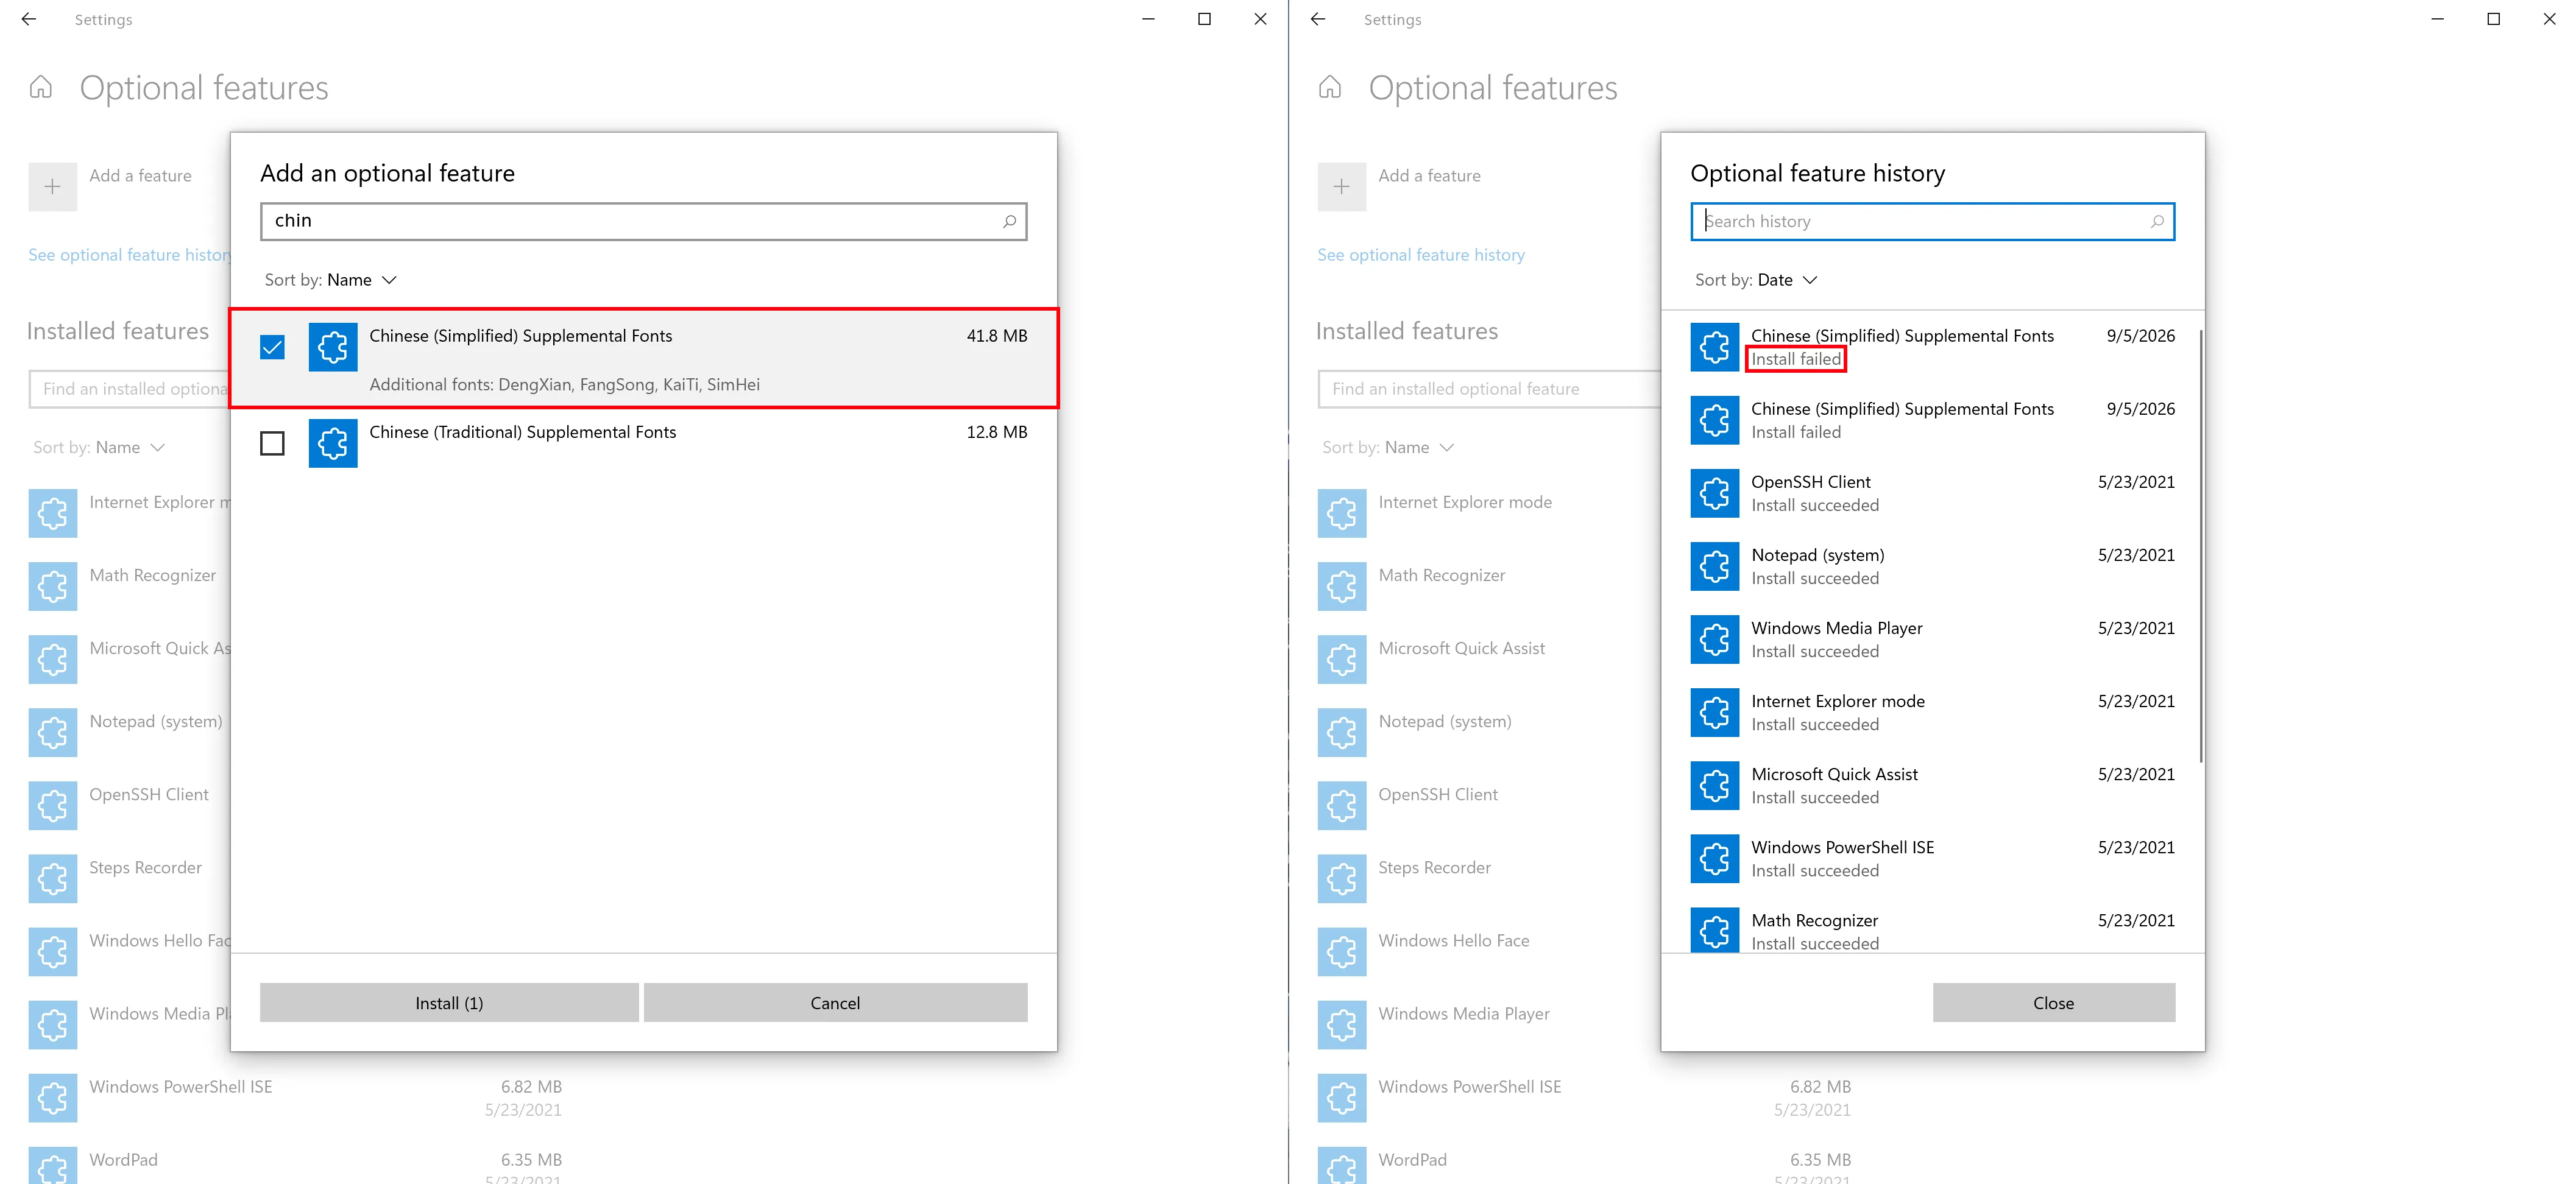Focus the search box containing 'chin'
This screenshot has width=2576, height=1184.
pos(643,221)
